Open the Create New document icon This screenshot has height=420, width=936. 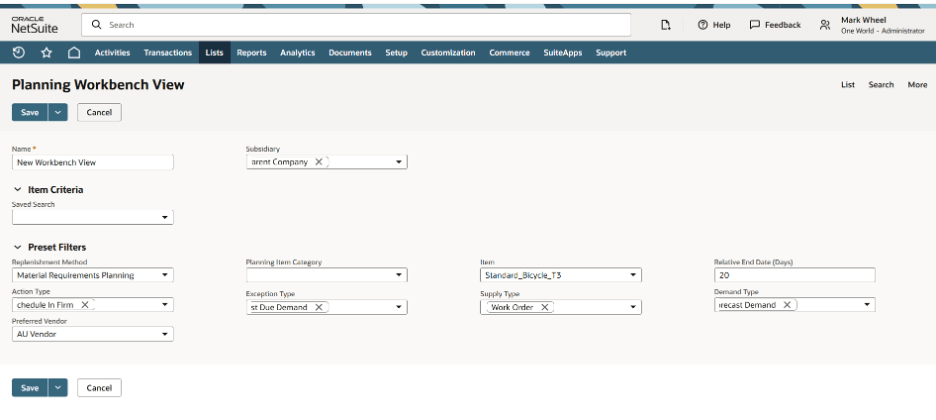(x=666, y=25)
